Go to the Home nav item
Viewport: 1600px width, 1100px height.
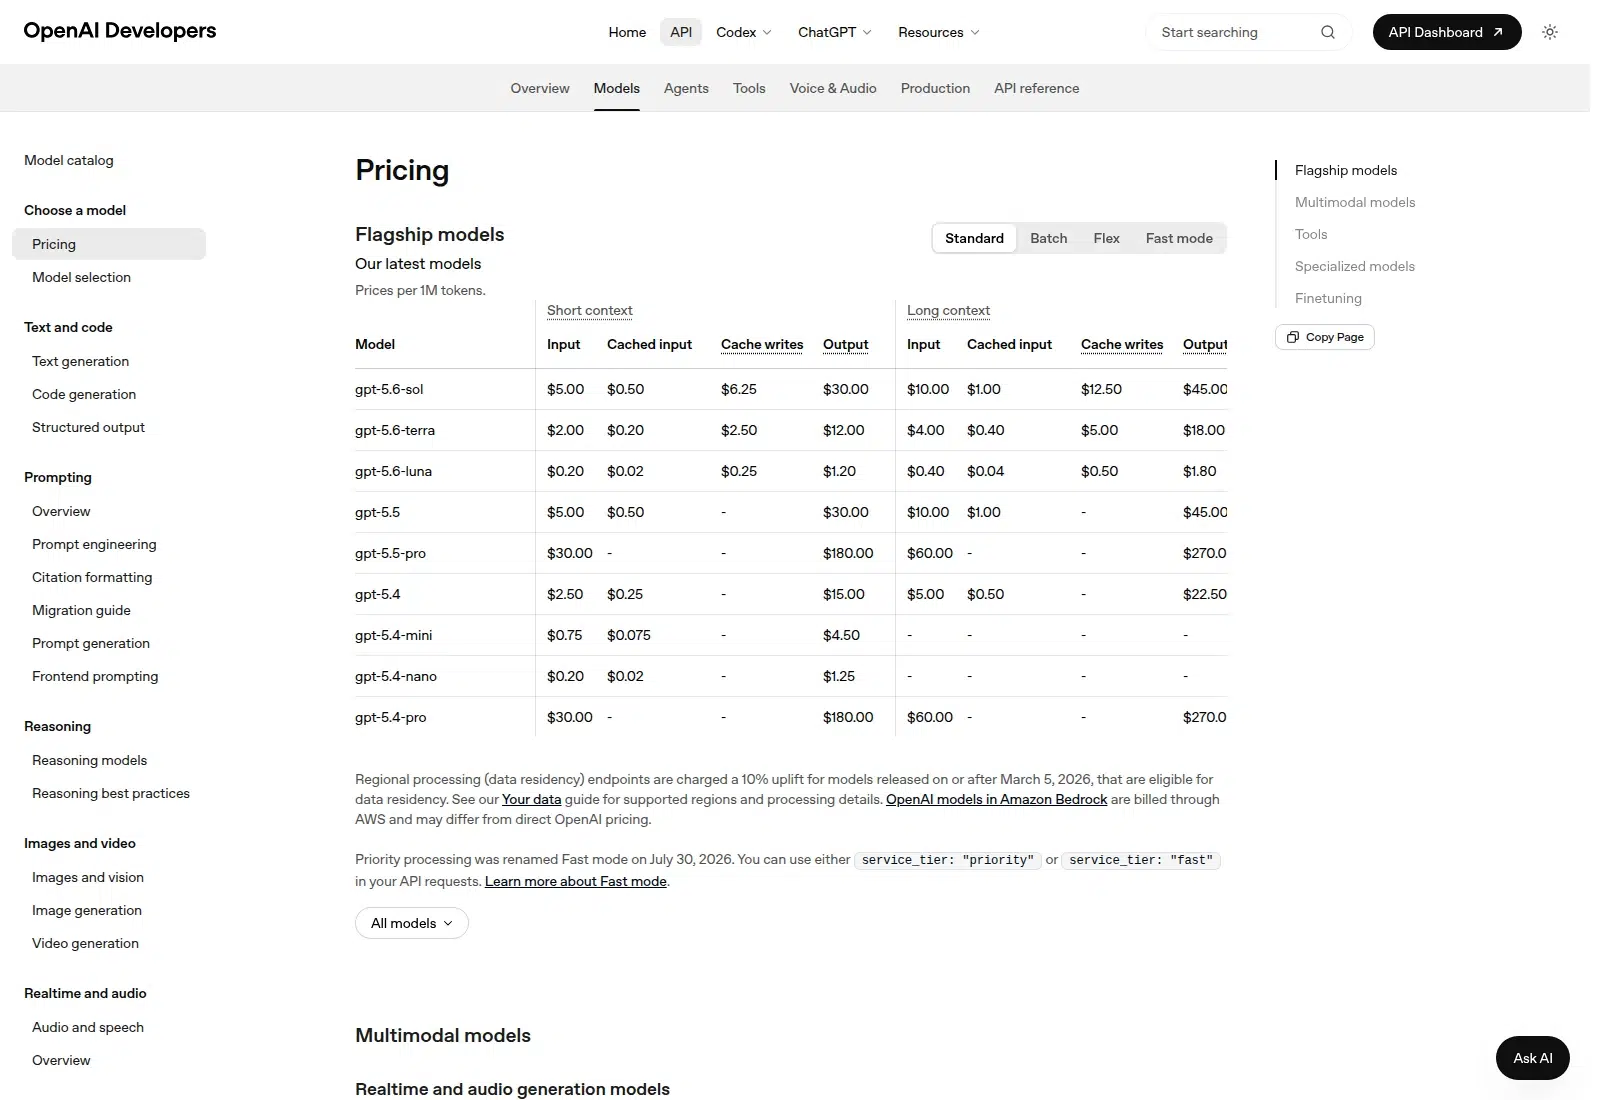(627, 32)
